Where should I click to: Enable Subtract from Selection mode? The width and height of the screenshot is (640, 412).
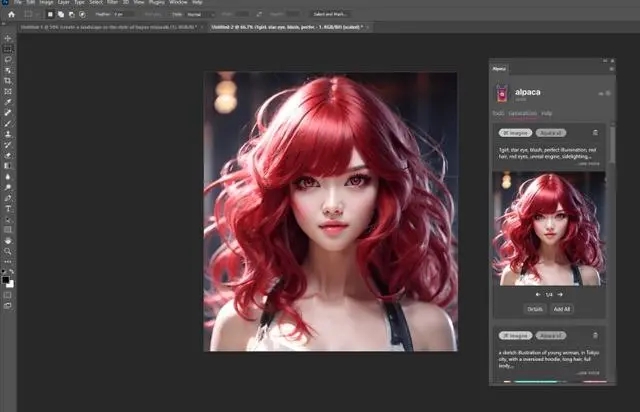pos(71,14)
